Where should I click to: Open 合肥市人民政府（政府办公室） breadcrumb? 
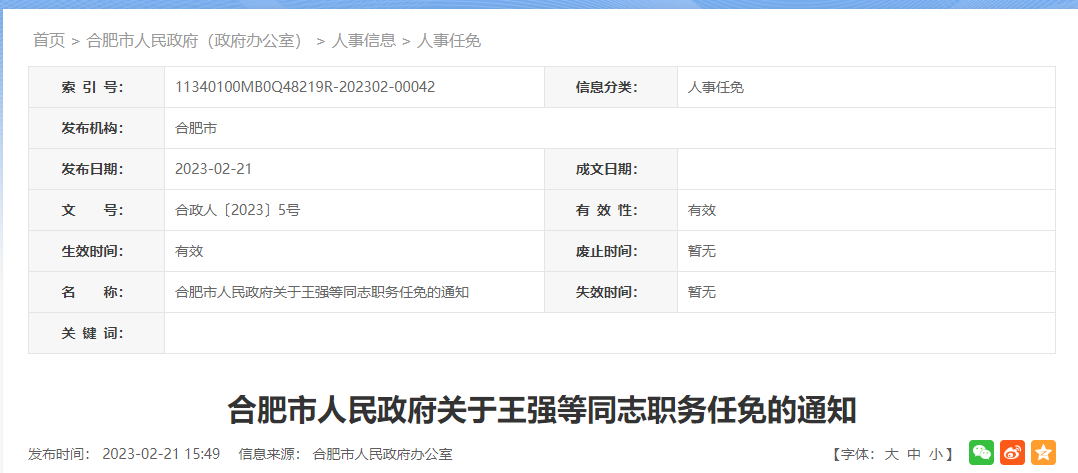point(195,41)
